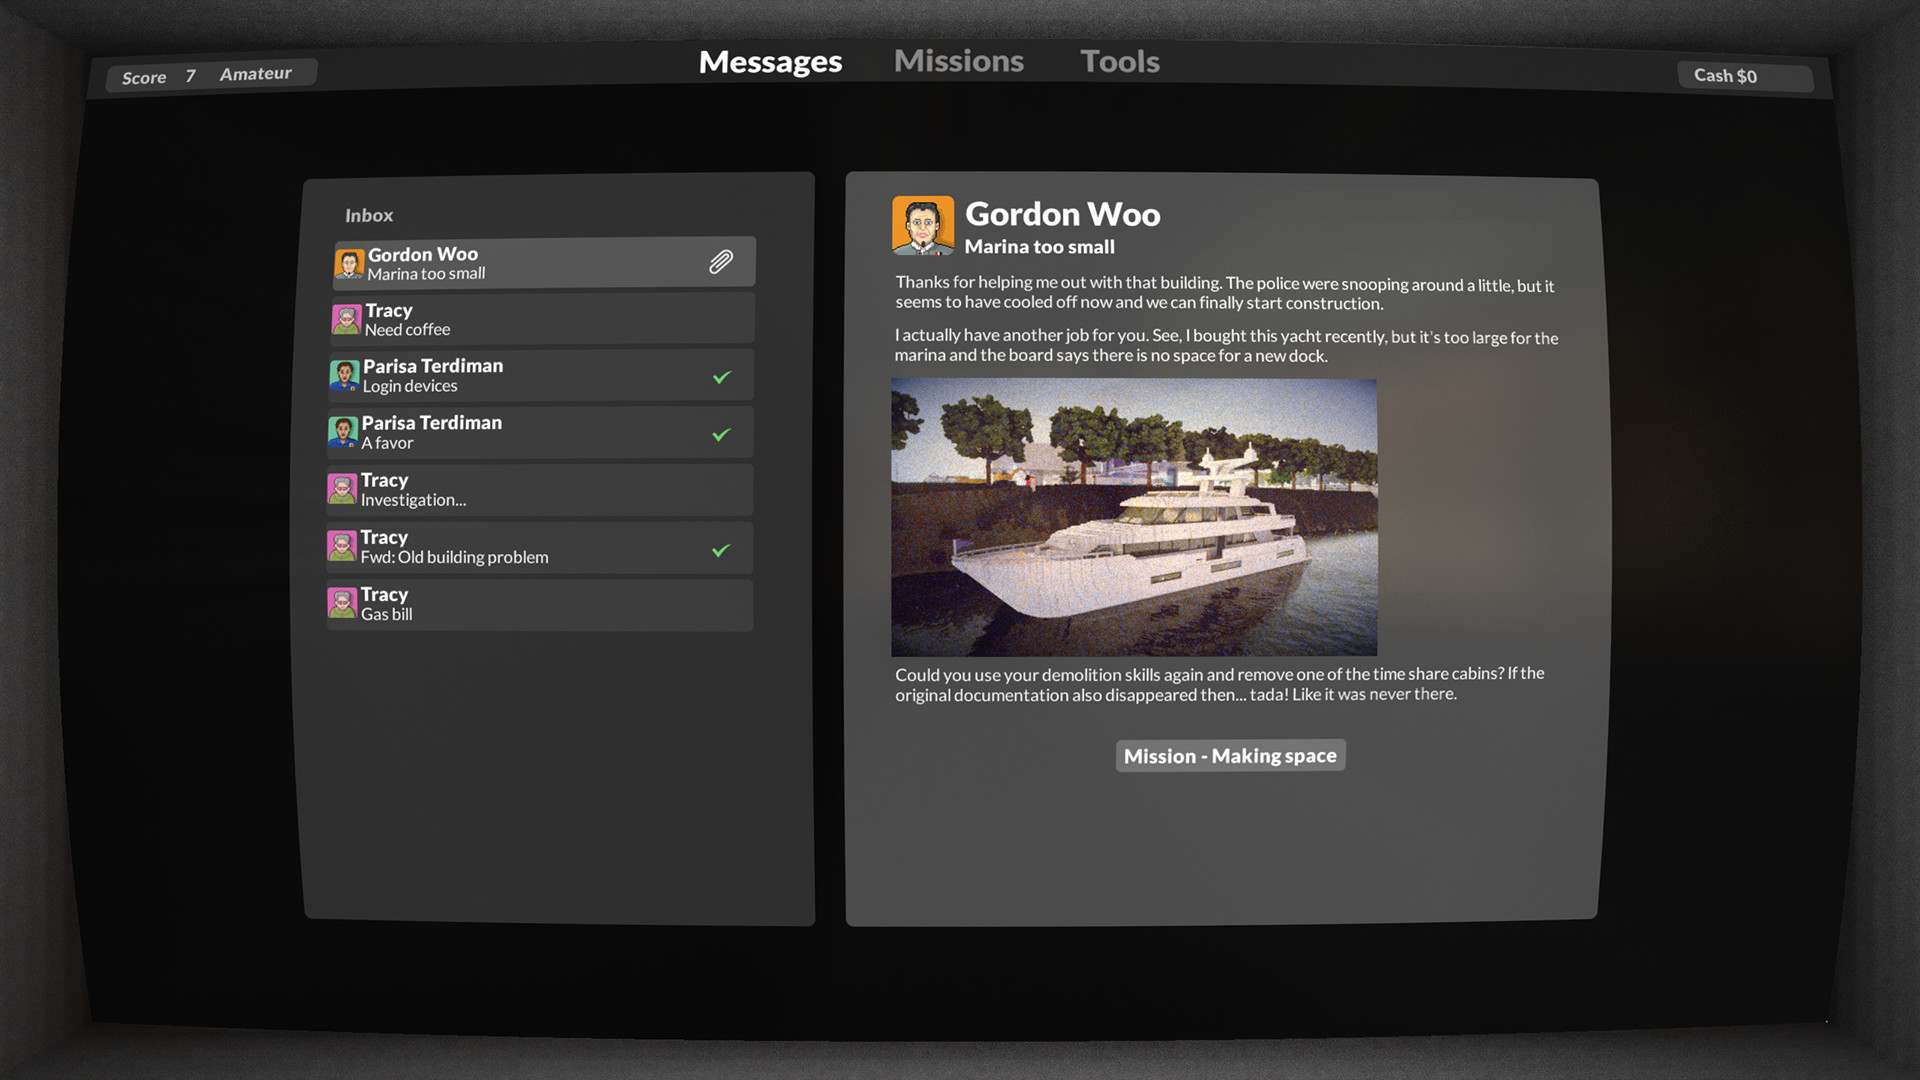
Task: Toggle the checkmark on Fwd Old building problem
Action: tap(723, 549)
